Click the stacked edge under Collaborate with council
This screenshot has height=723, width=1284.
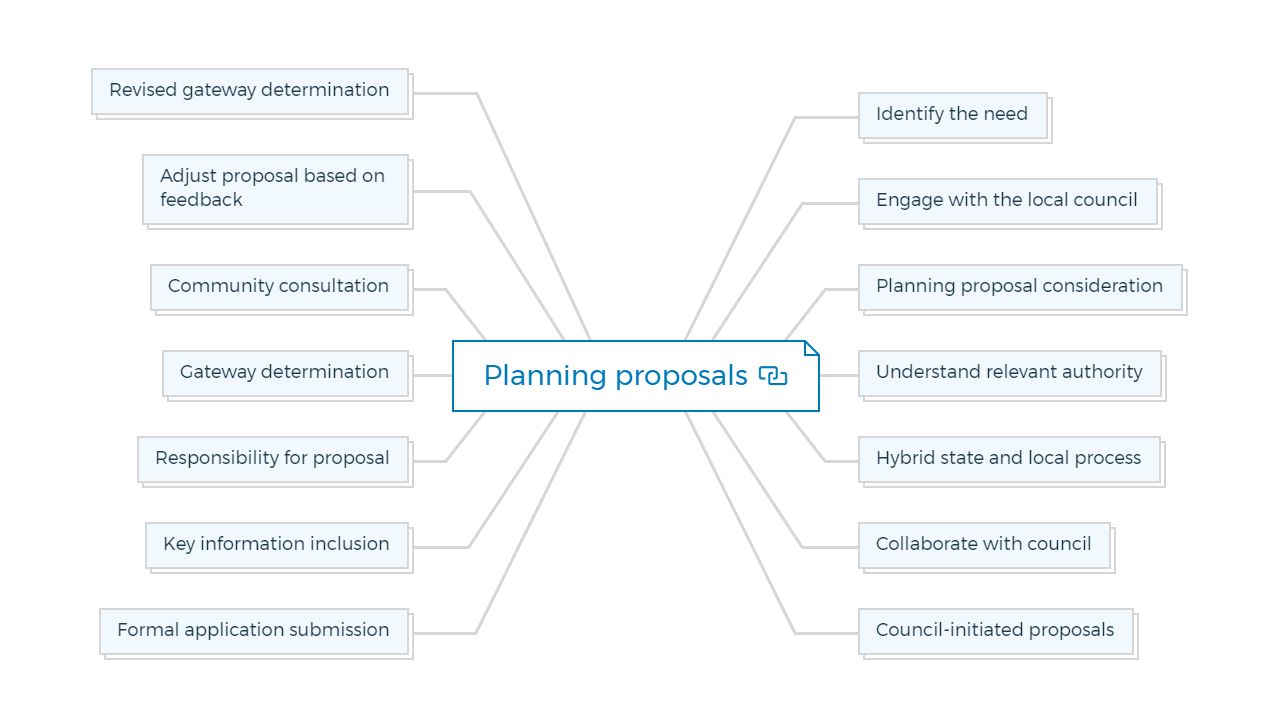[x=989, y=570]
